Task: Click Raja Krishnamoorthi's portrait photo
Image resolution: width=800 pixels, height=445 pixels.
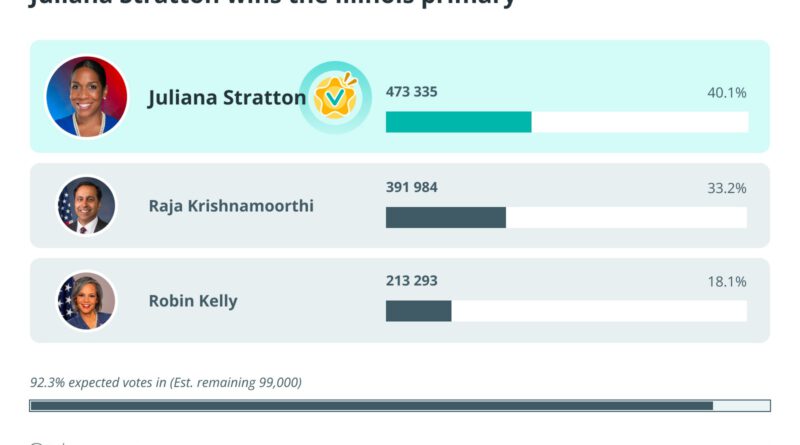Action: [x=86, y=206]
